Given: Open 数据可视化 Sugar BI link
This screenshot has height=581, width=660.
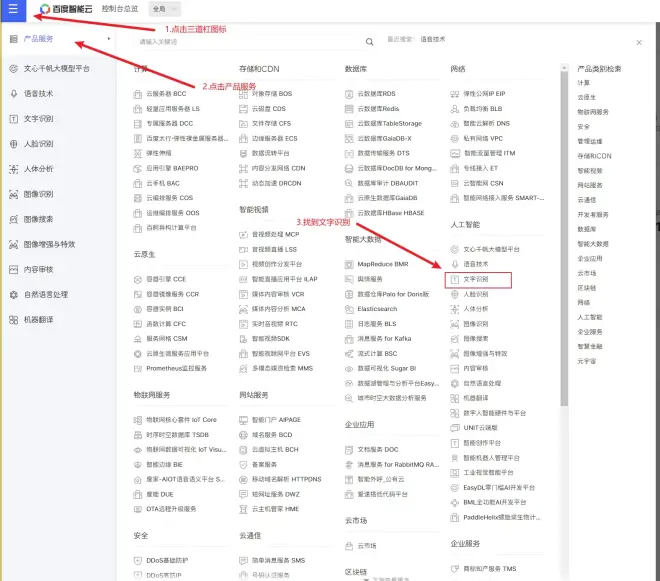Looking at the screenshot, I should point(387,369).
